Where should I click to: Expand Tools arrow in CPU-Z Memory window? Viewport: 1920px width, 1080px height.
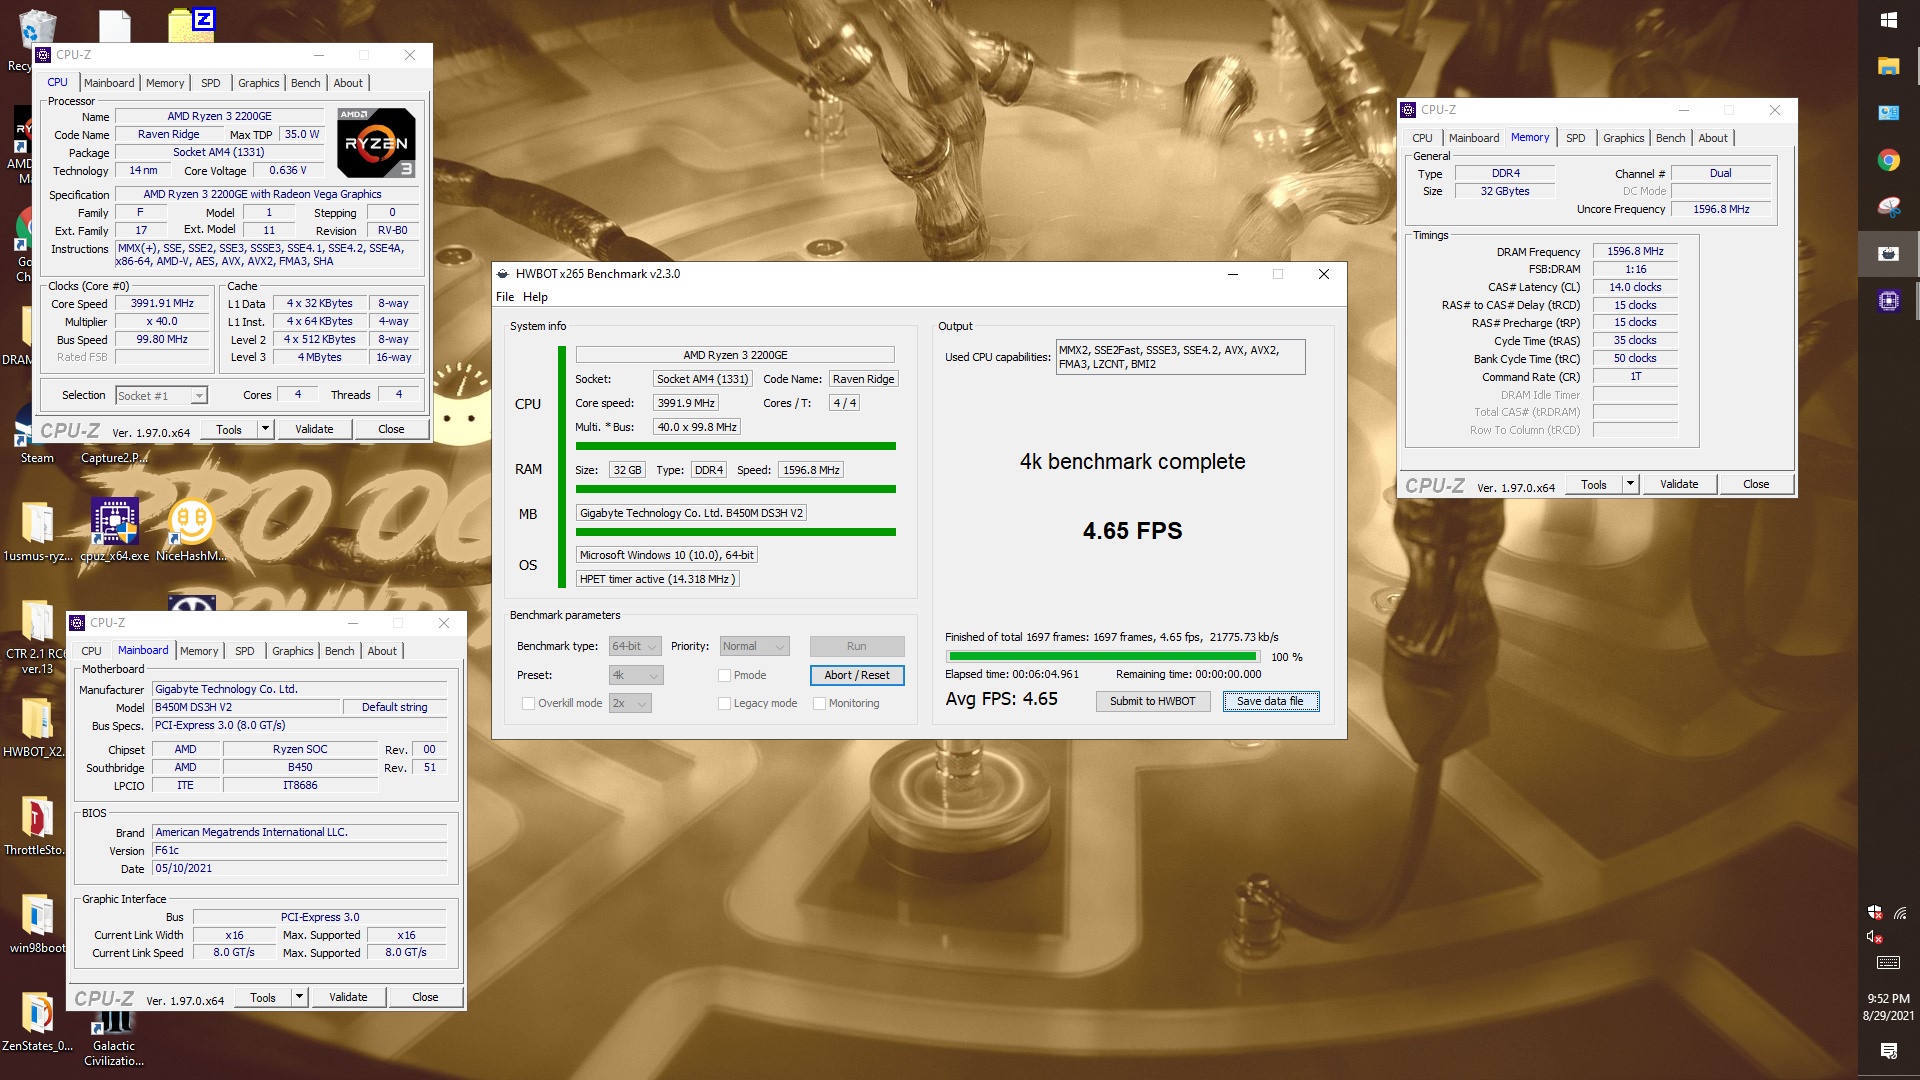point(1630,484)
